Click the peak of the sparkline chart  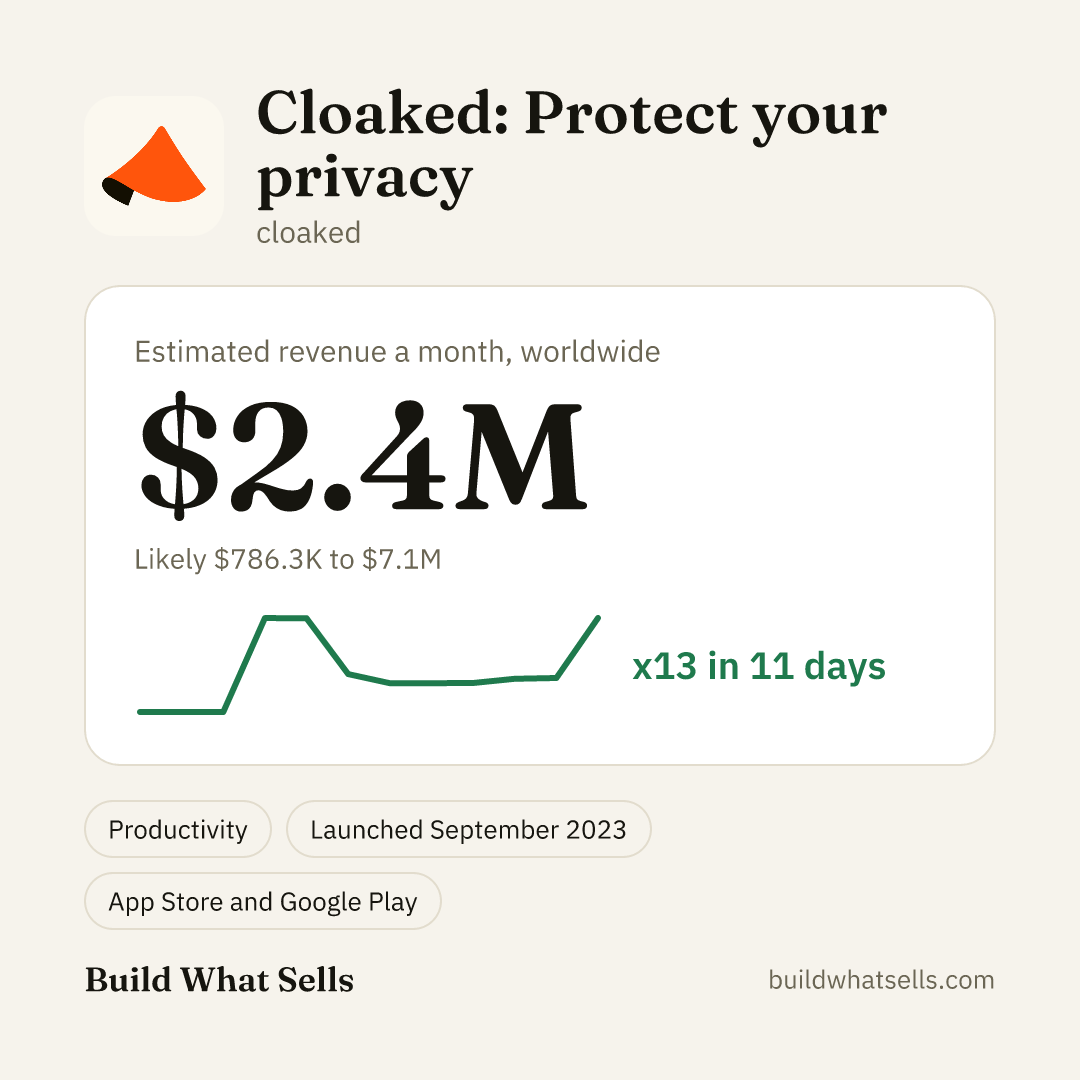(x=286, y=619)
